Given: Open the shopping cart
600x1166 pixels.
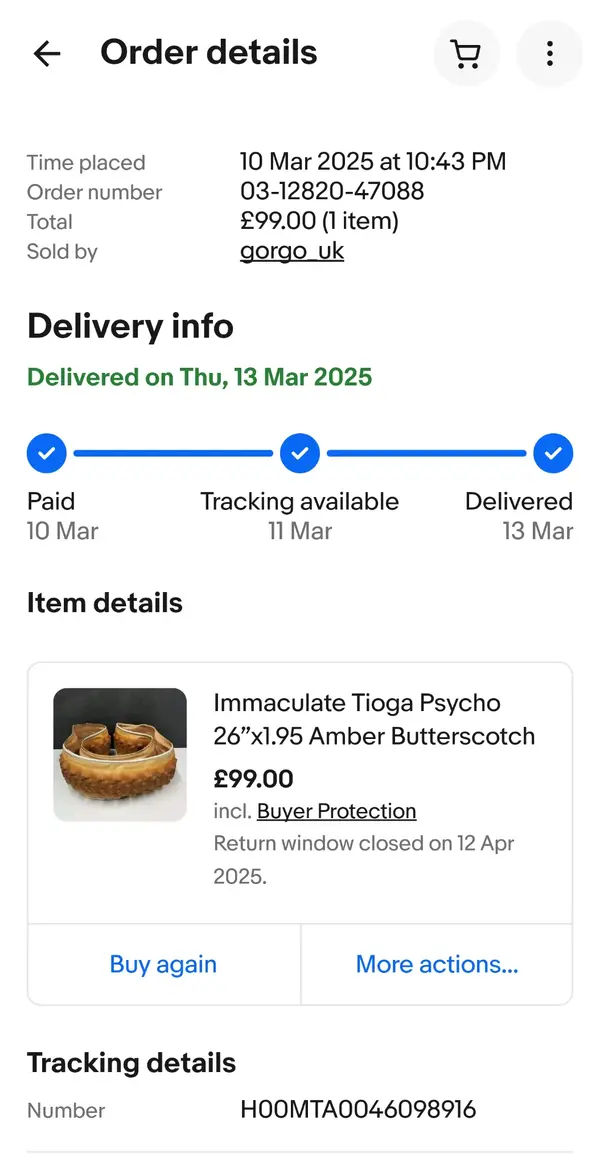Looking at the screenshot, I should 466,54.
